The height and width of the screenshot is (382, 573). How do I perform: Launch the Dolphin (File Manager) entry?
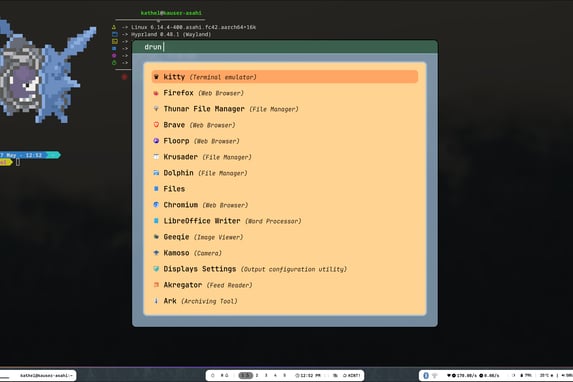pyautogui.click(x=285, y=173)
